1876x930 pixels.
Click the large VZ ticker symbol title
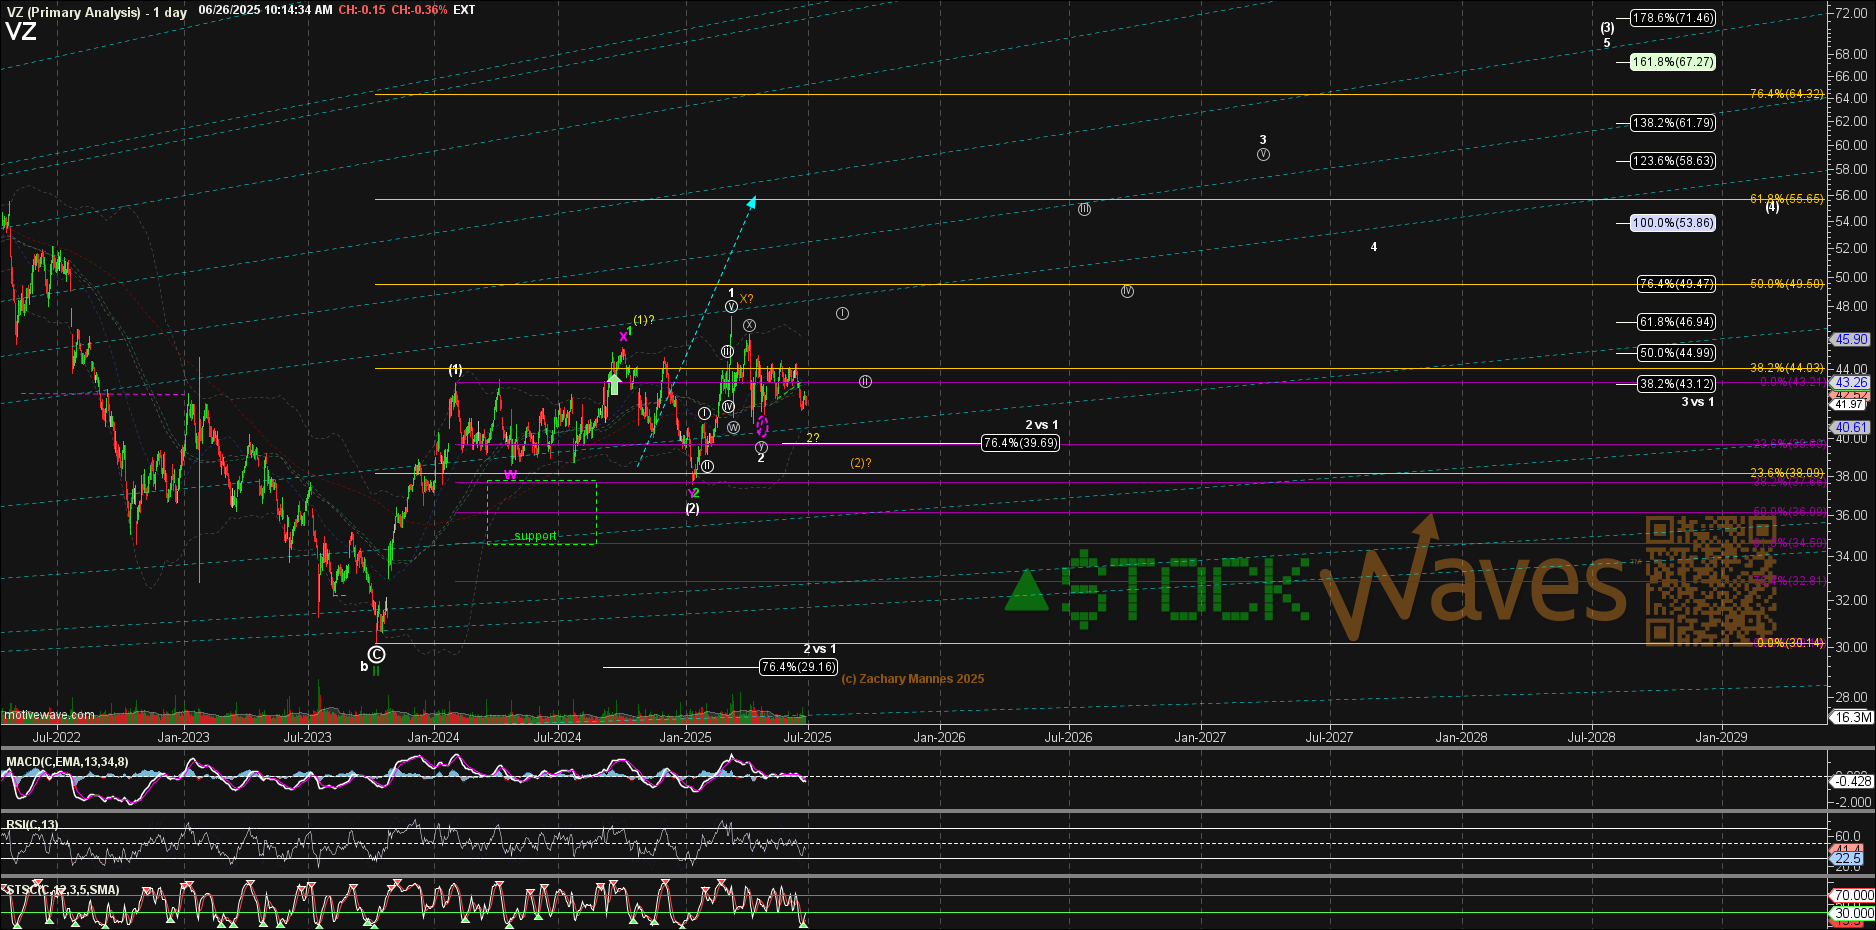(x=21, y=31)
